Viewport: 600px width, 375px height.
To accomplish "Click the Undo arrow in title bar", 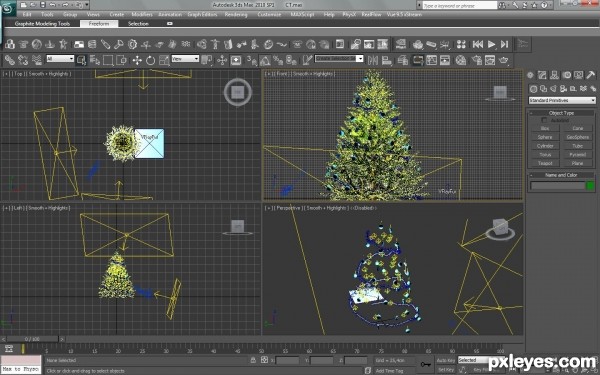I will click(52, 5).
